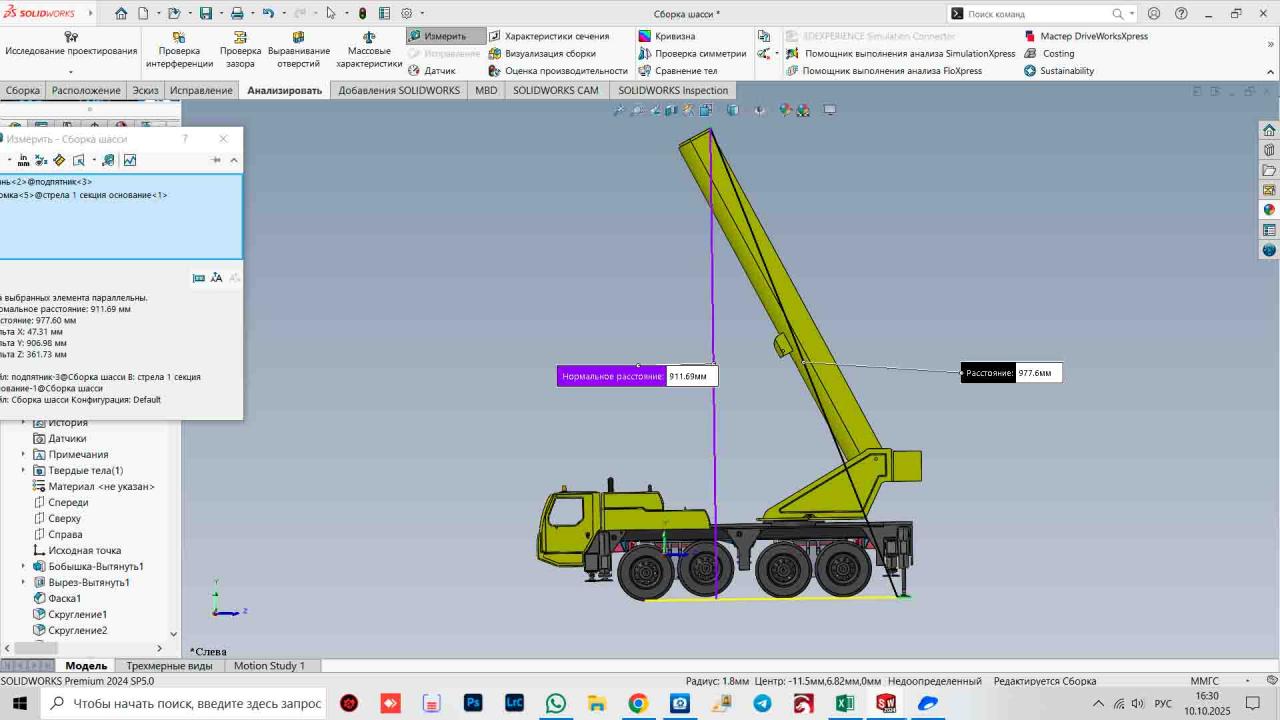Expand the Твердые тела(1) tree folder
Viewport: 1280px width, 720px height.
[x=24, y=470]
